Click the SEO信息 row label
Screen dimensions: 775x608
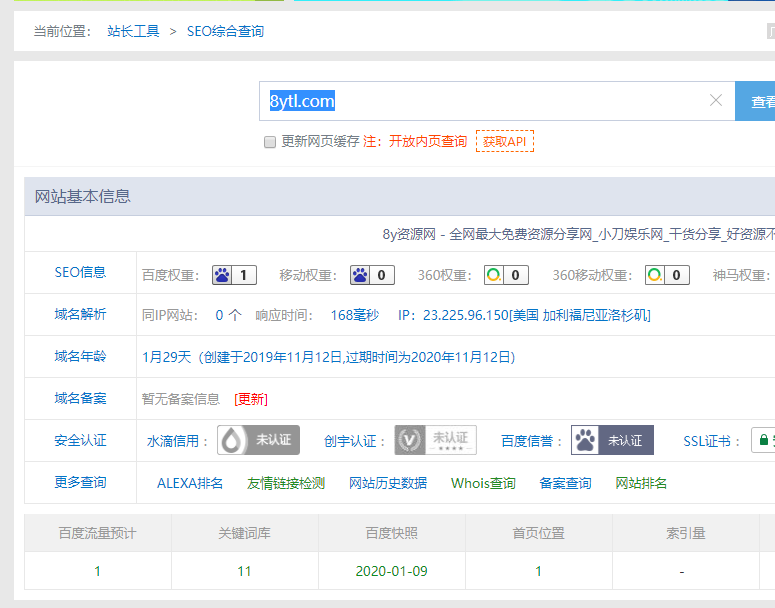[80, 272]
